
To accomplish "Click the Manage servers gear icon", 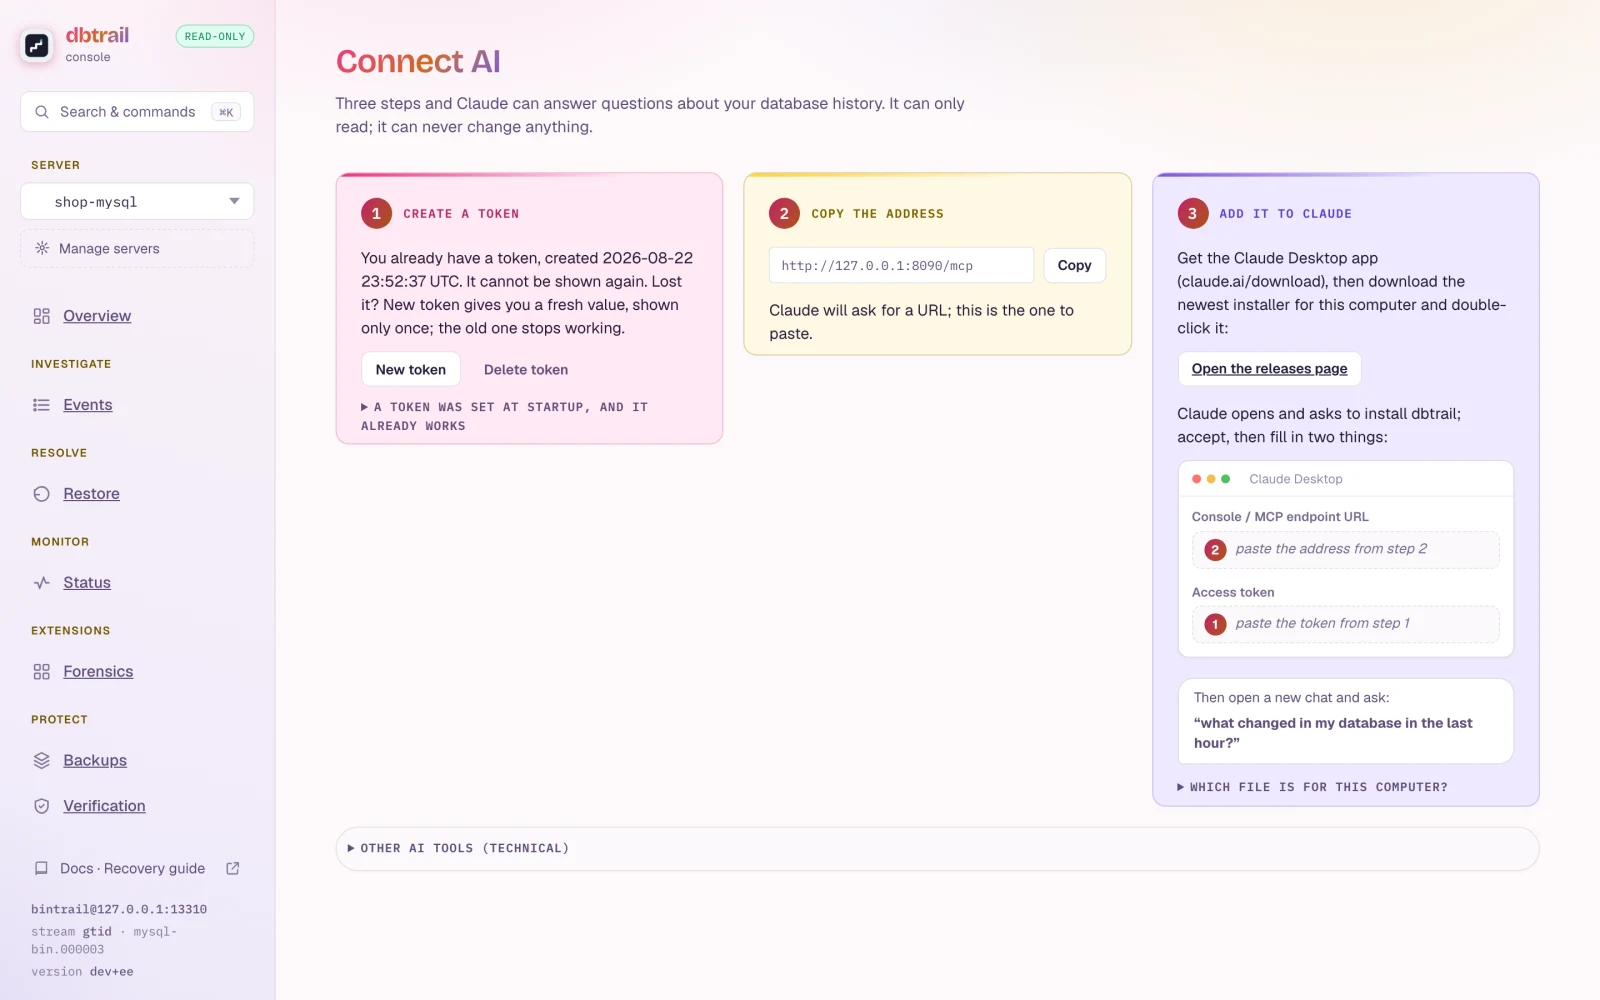I will coord(42,248).
